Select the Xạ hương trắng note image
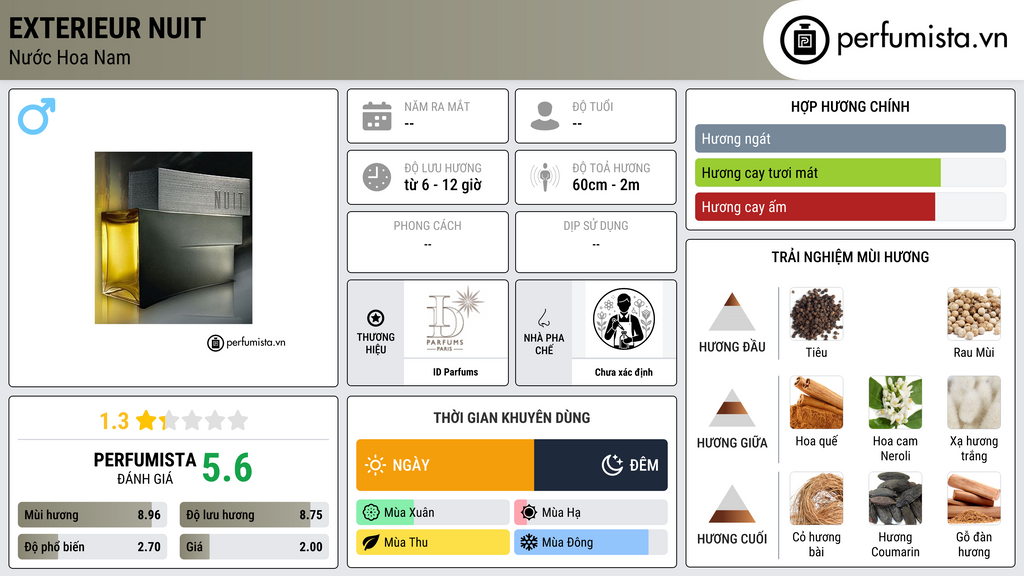Screen dimensions: 1024x576 tap(974, 402)
